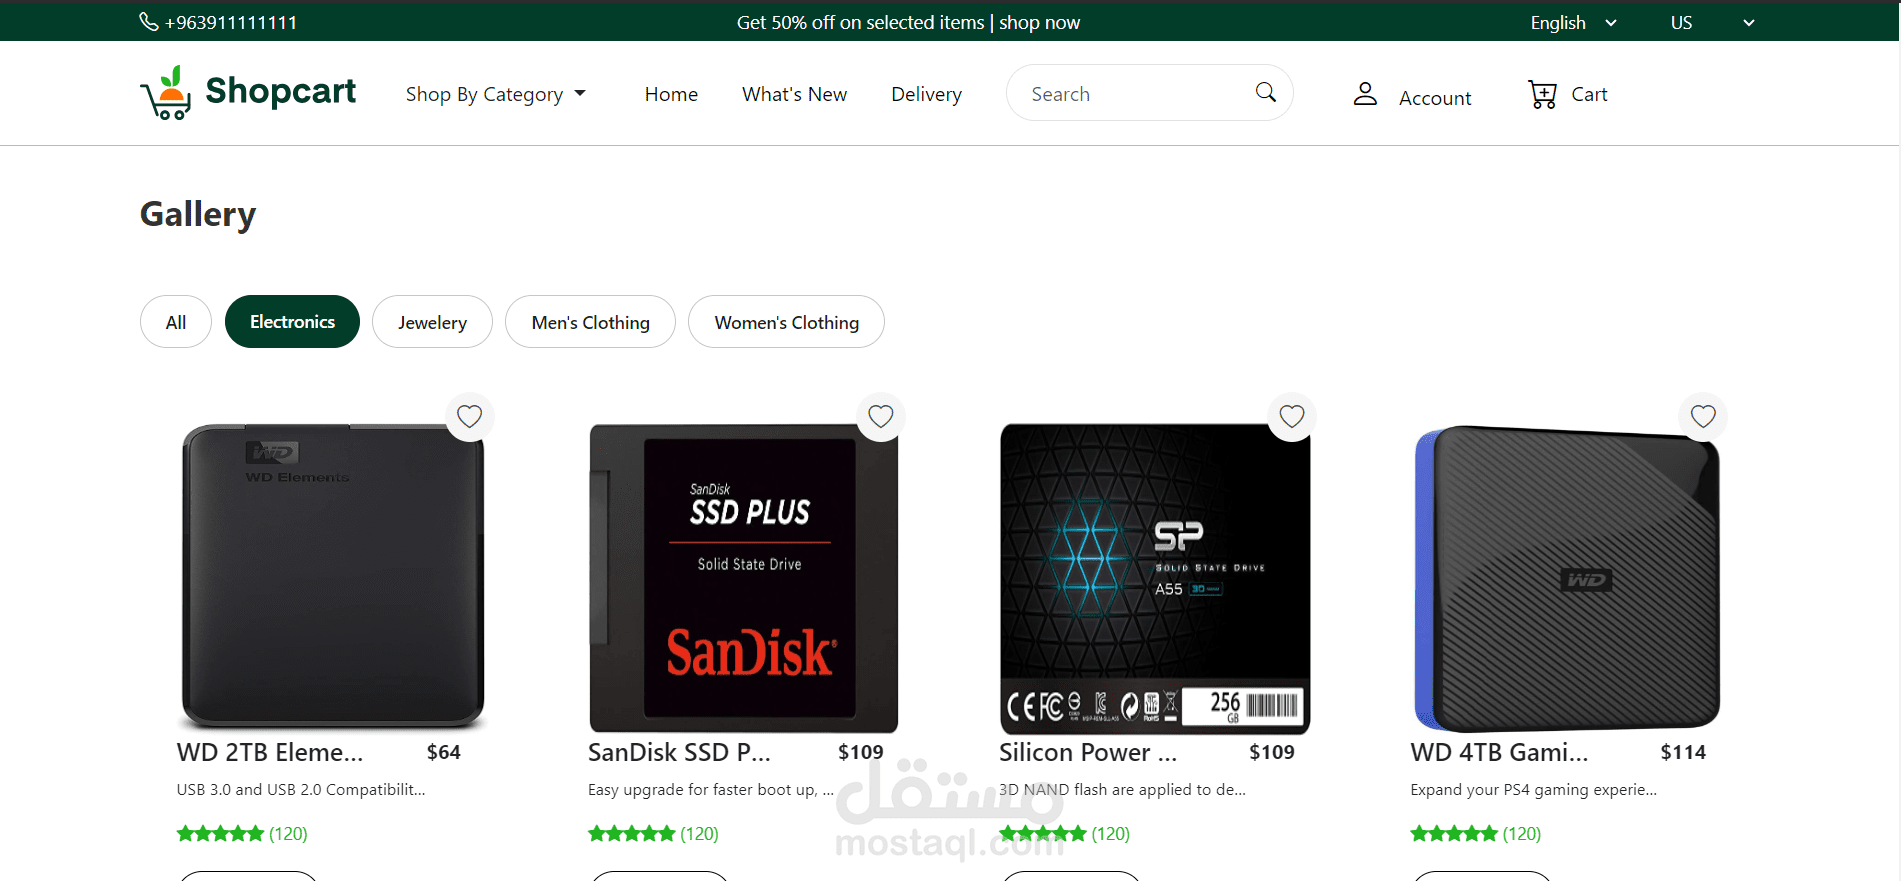Click the star rating under WD 2TB Elements
This screenshot has width=1901, height=881.
coord(221,833)
